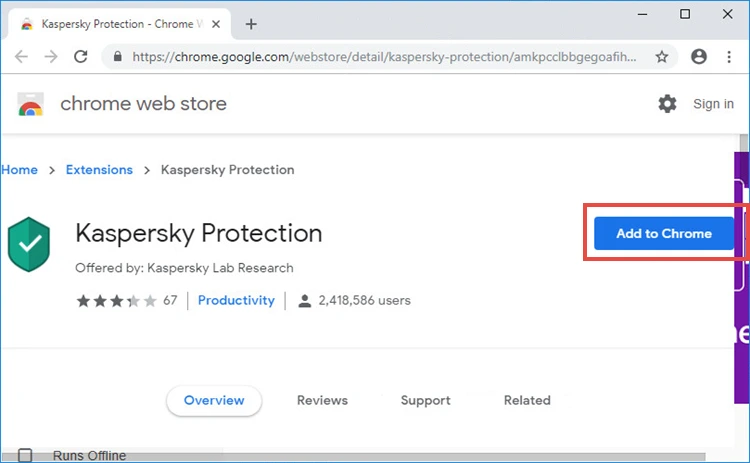The height and width of the screenshot is (463, 750).
Task: Open a new tab with plus button
Action: [251, 24]
